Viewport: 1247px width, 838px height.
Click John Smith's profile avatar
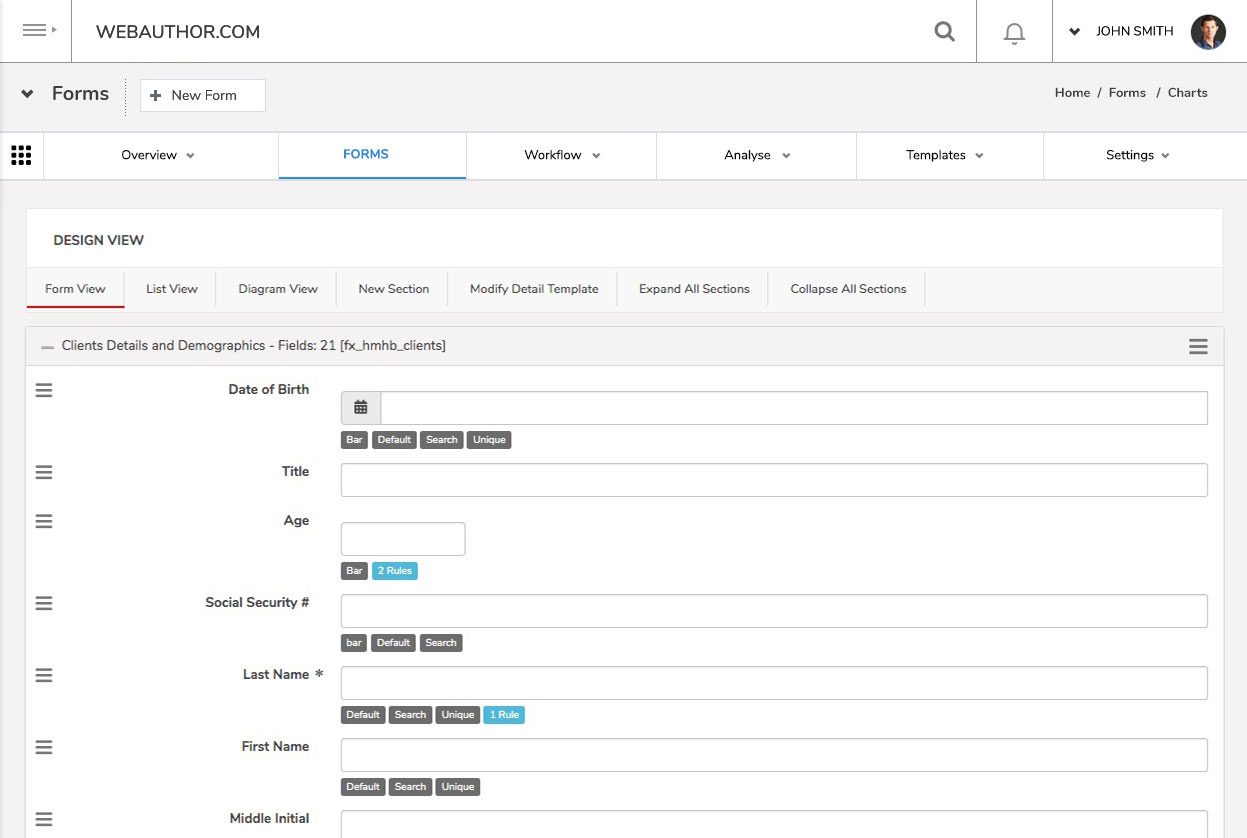[x=1208, y=32]
